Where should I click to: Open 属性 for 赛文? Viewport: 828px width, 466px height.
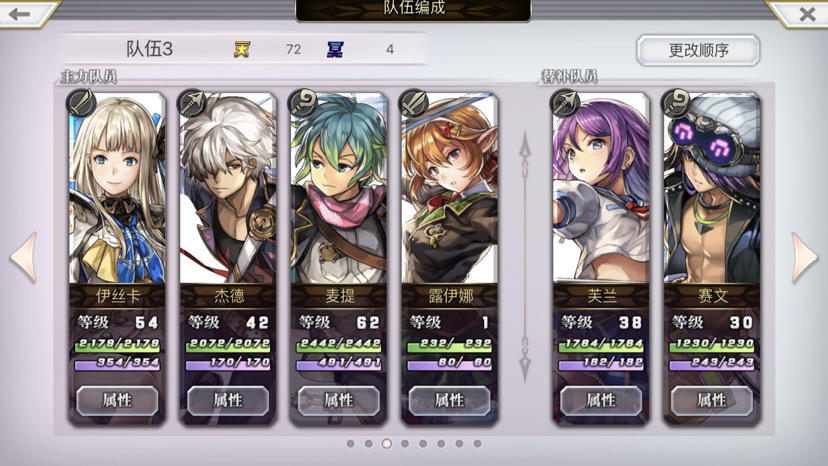tap(712, 400)
